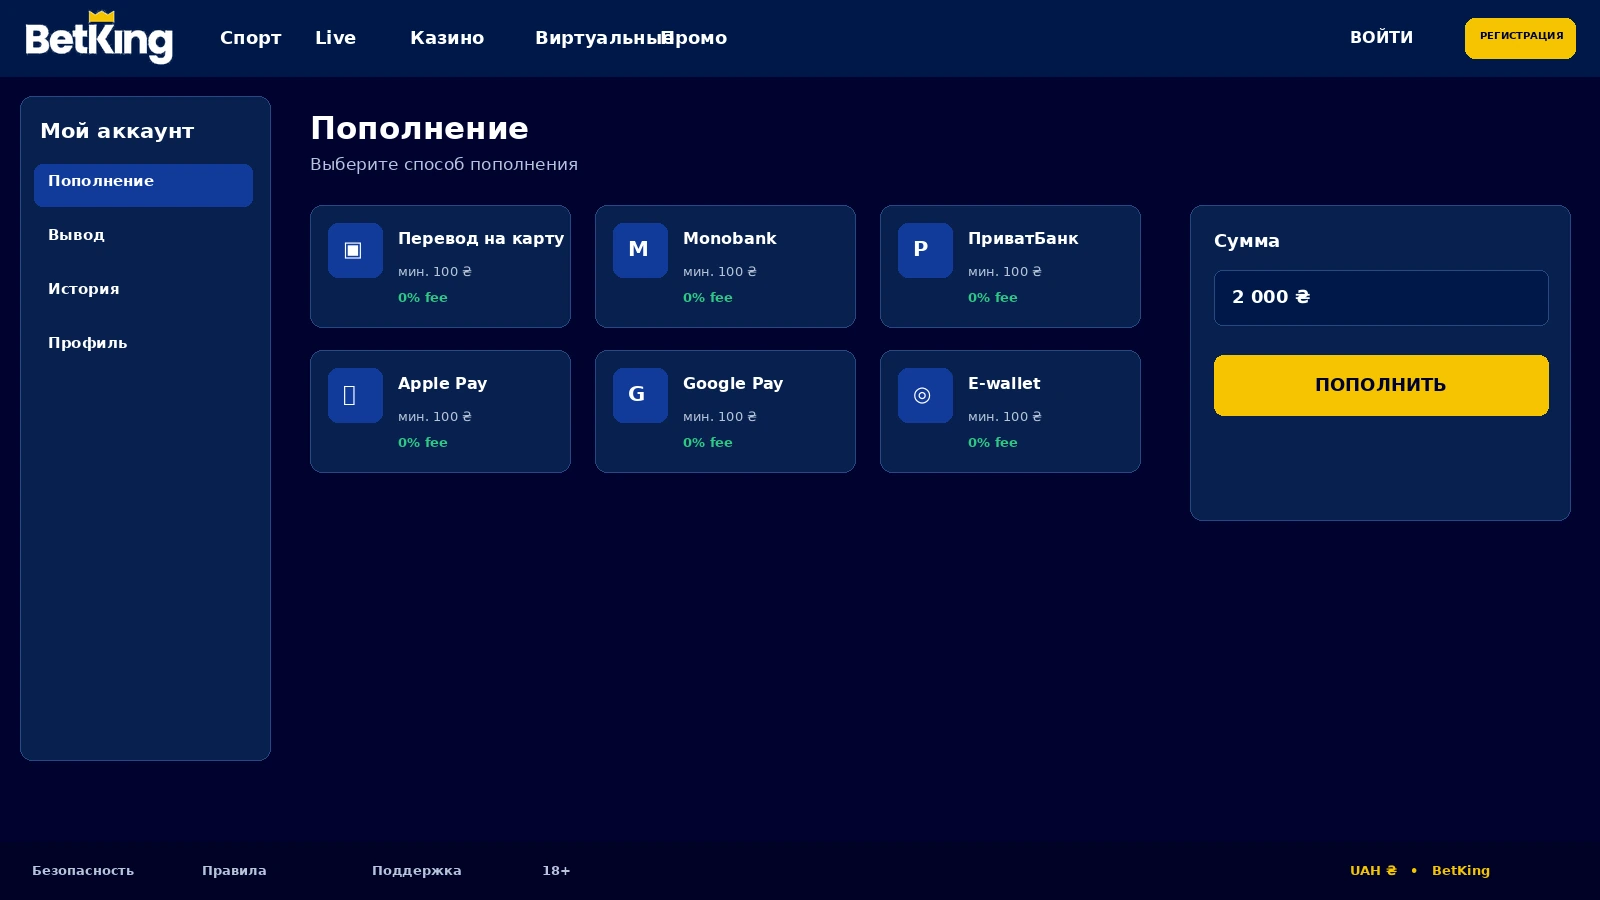Go to the Казино section
Viewport: 1600px width, 900px height.
pos(447,38)
